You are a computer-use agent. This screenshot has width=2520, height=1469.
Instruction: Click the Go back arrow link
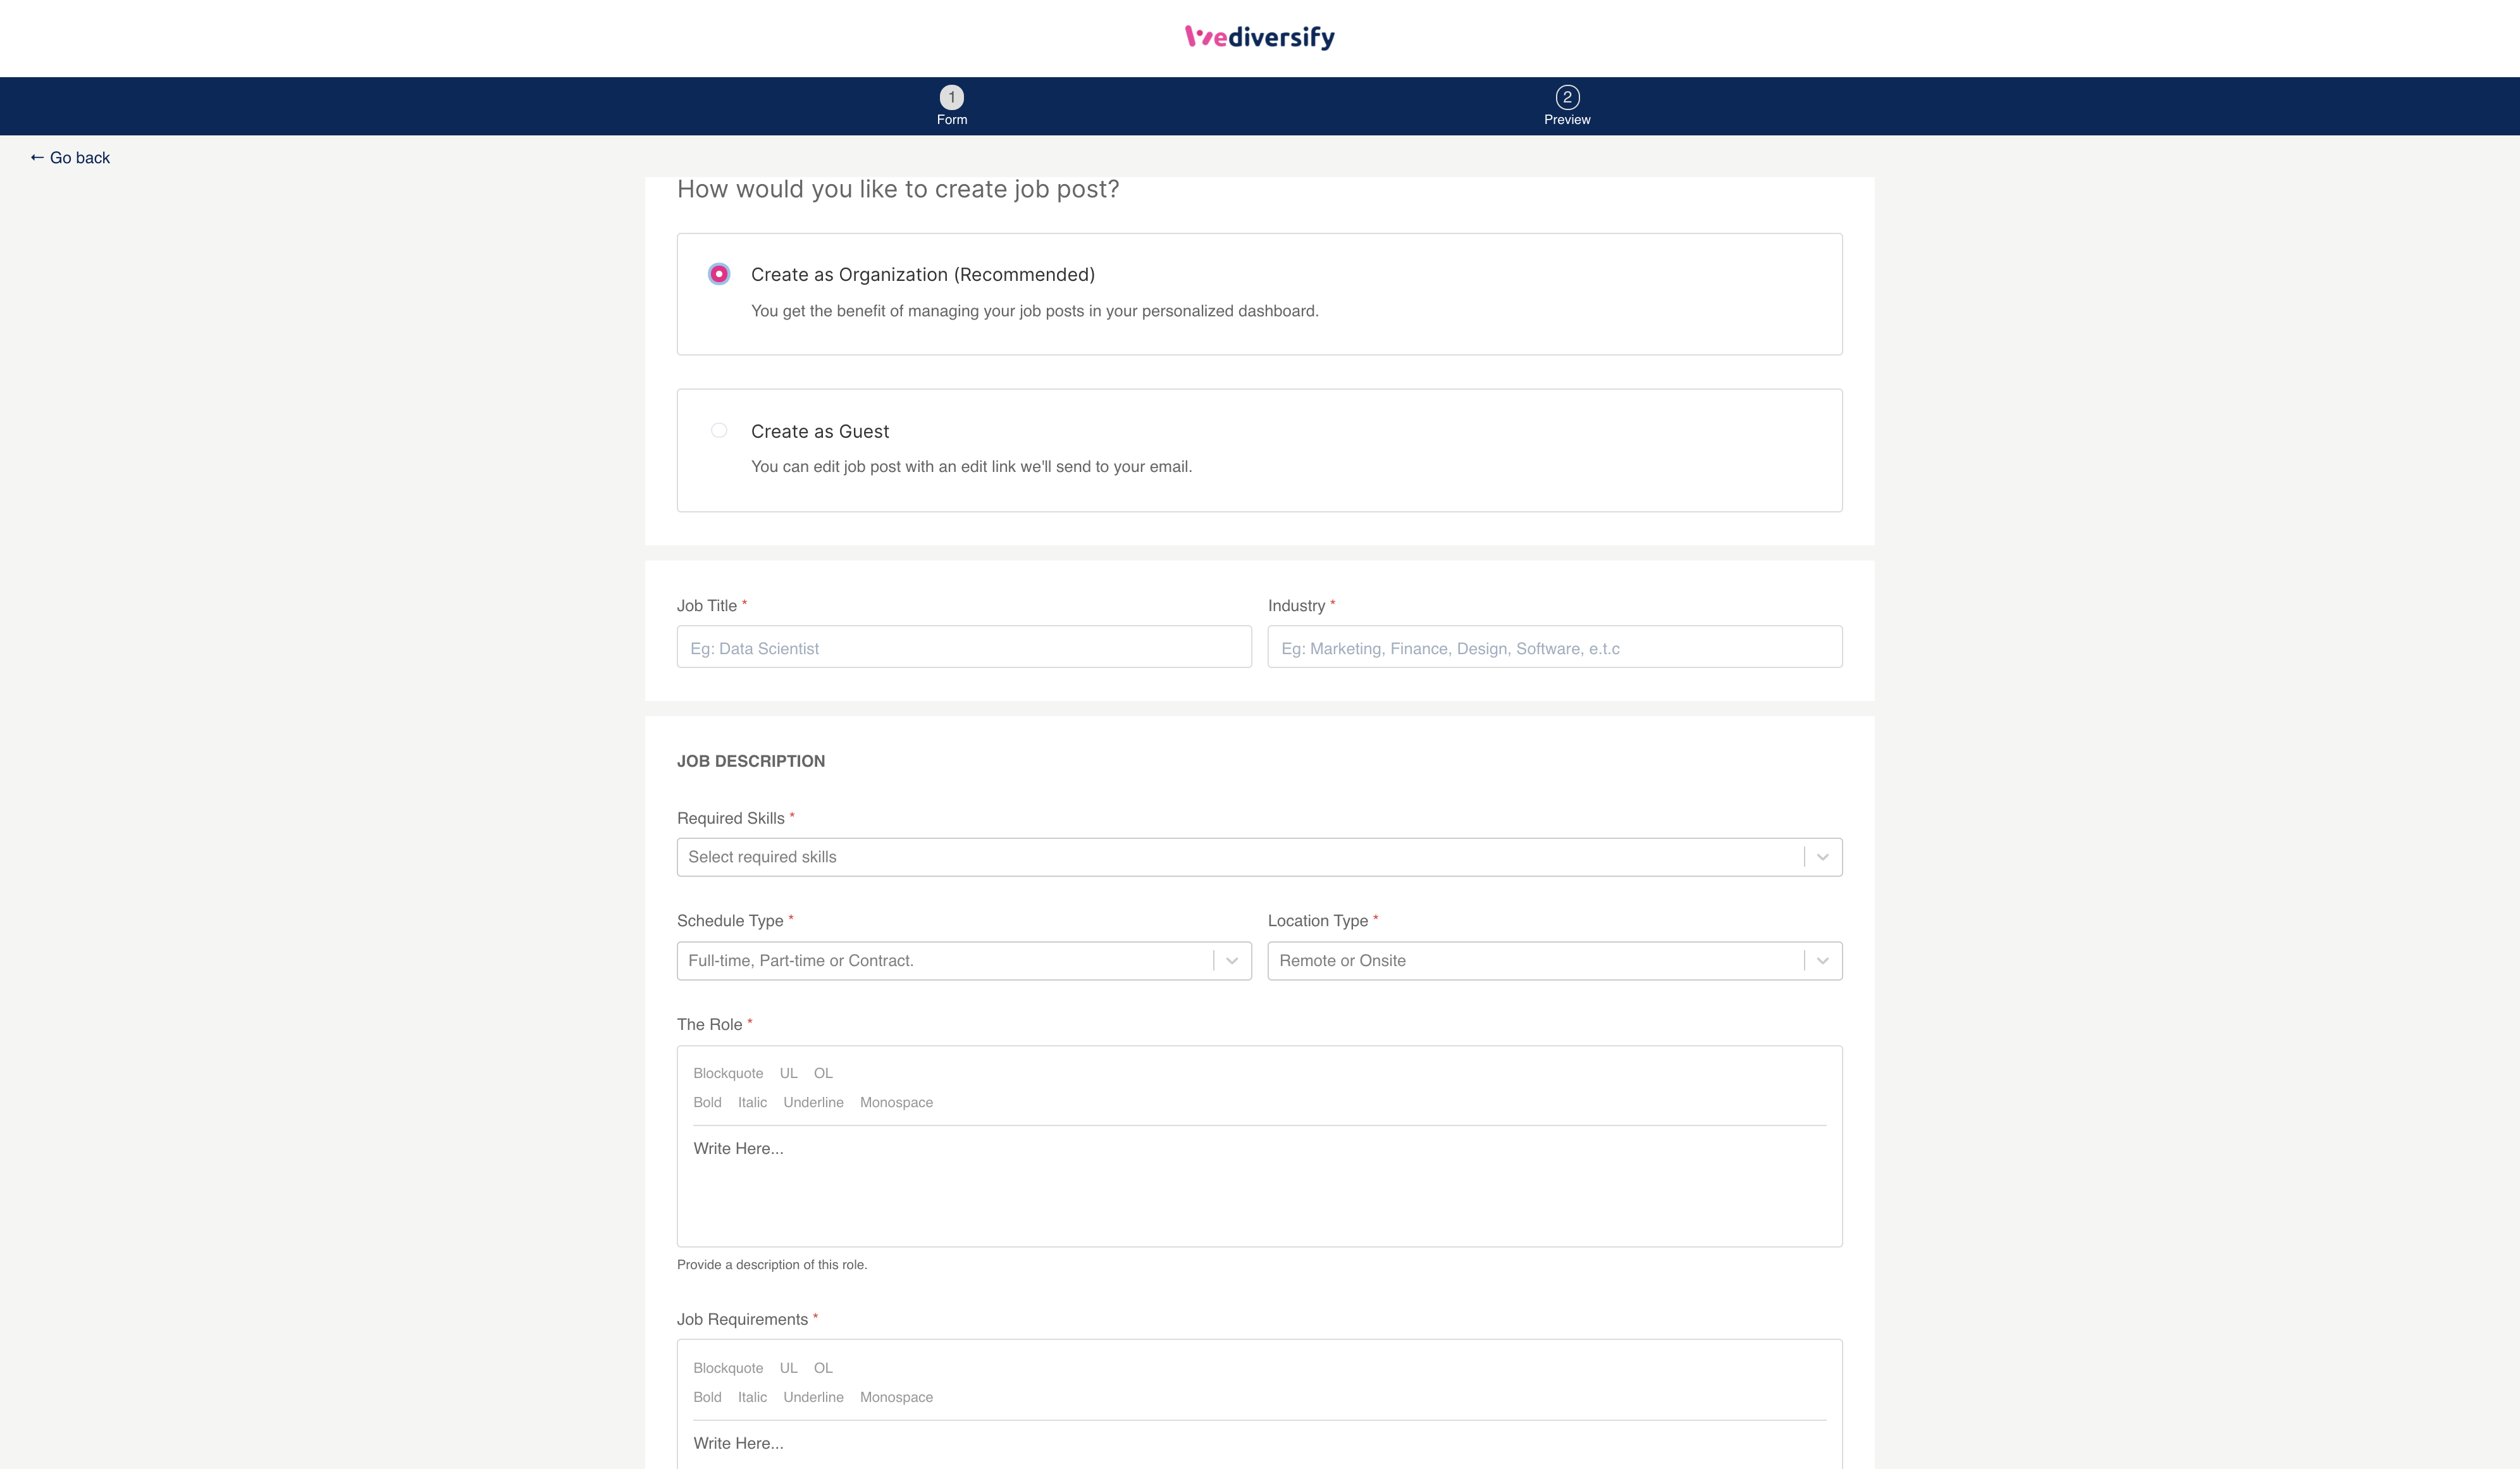[70, 158]
